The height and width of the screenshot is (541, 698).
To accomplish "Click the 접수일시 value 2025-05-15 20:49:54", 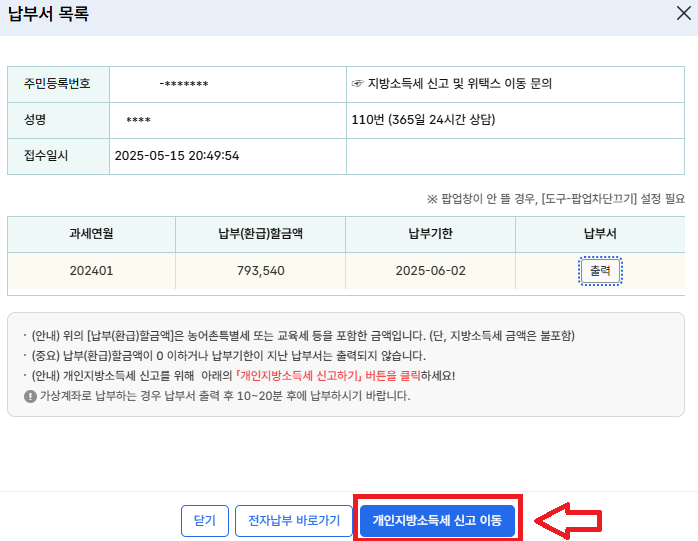I will pos(177,156).
